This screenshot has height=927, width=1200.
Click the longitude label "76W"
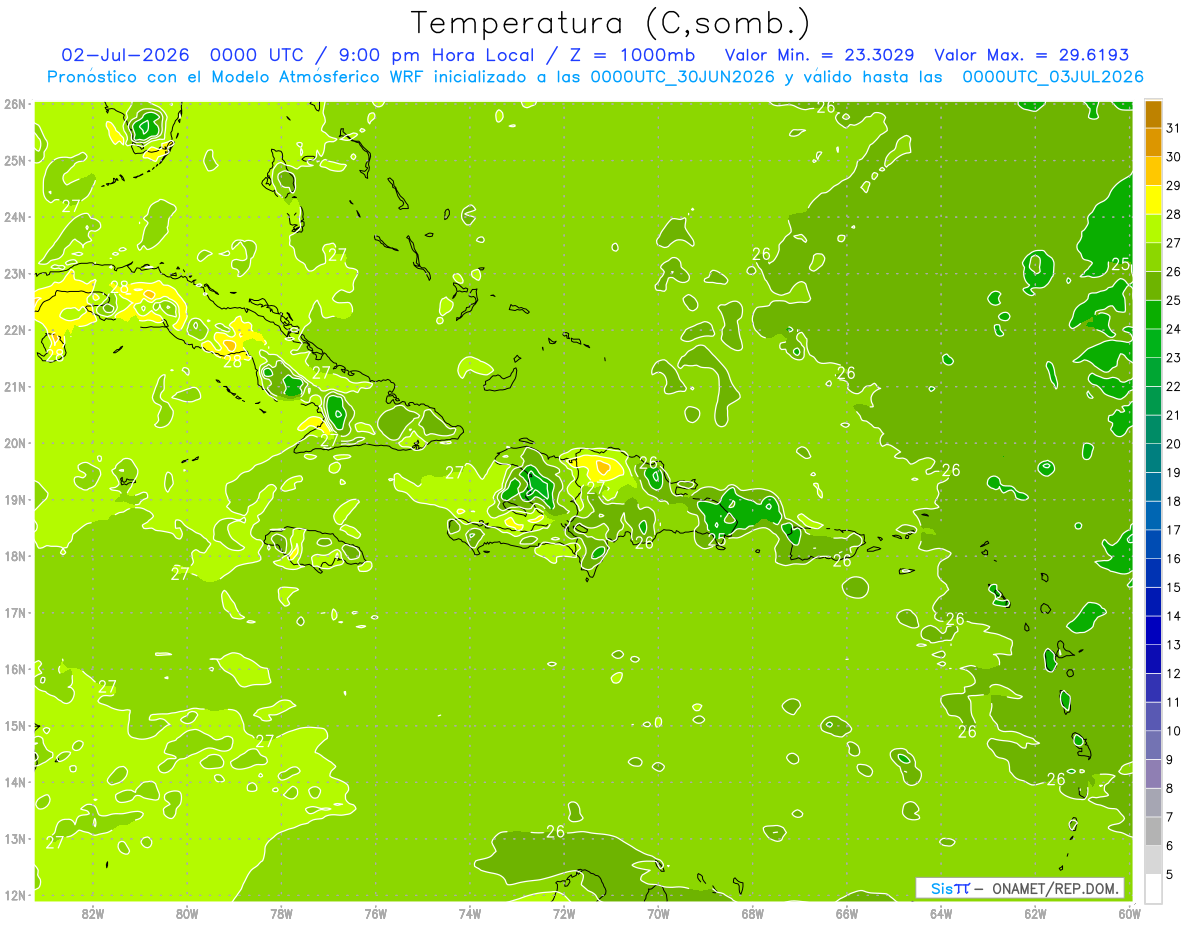[x=375, y=912]
